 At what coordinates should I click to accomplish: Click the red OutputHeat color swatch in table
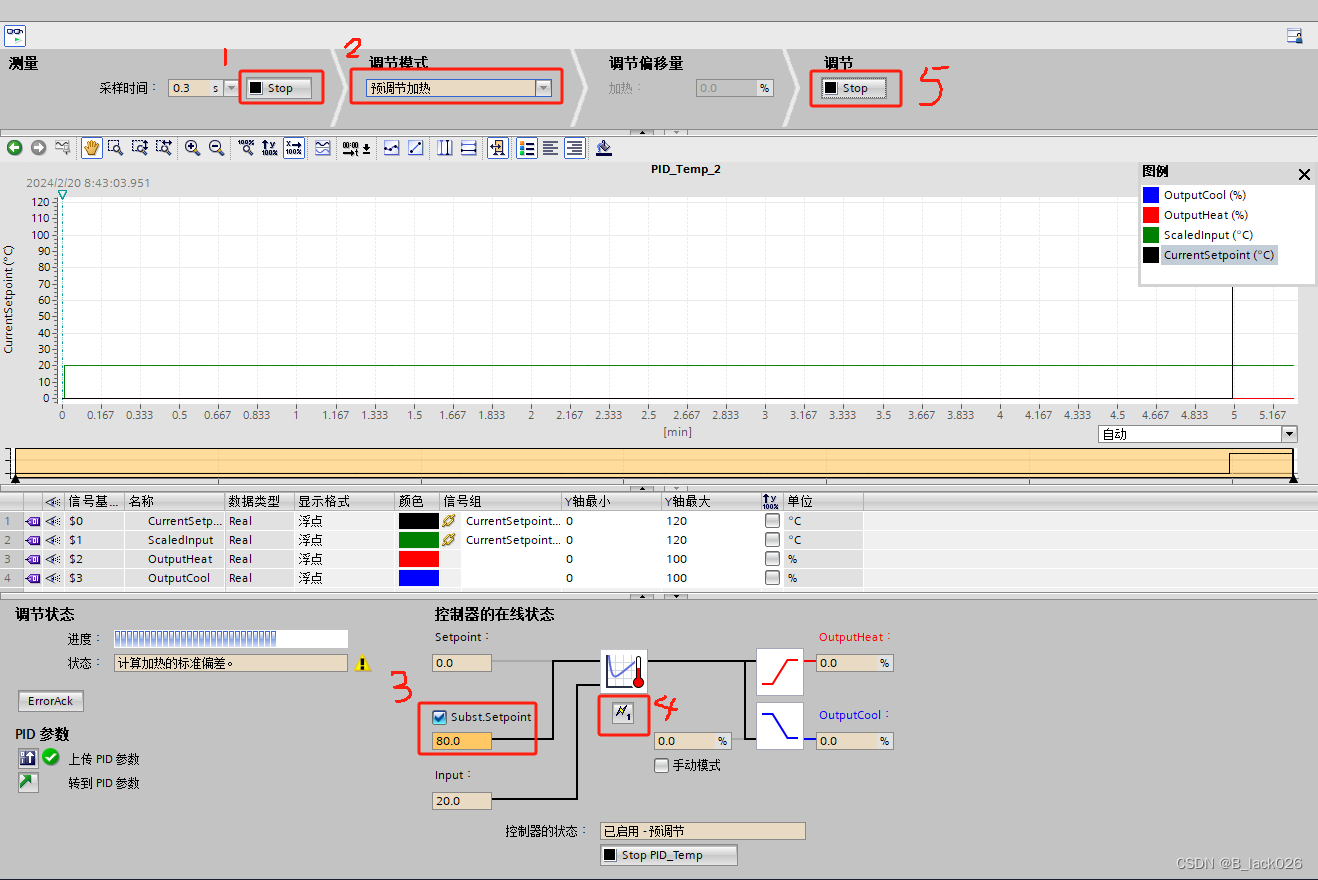[418, 559]
